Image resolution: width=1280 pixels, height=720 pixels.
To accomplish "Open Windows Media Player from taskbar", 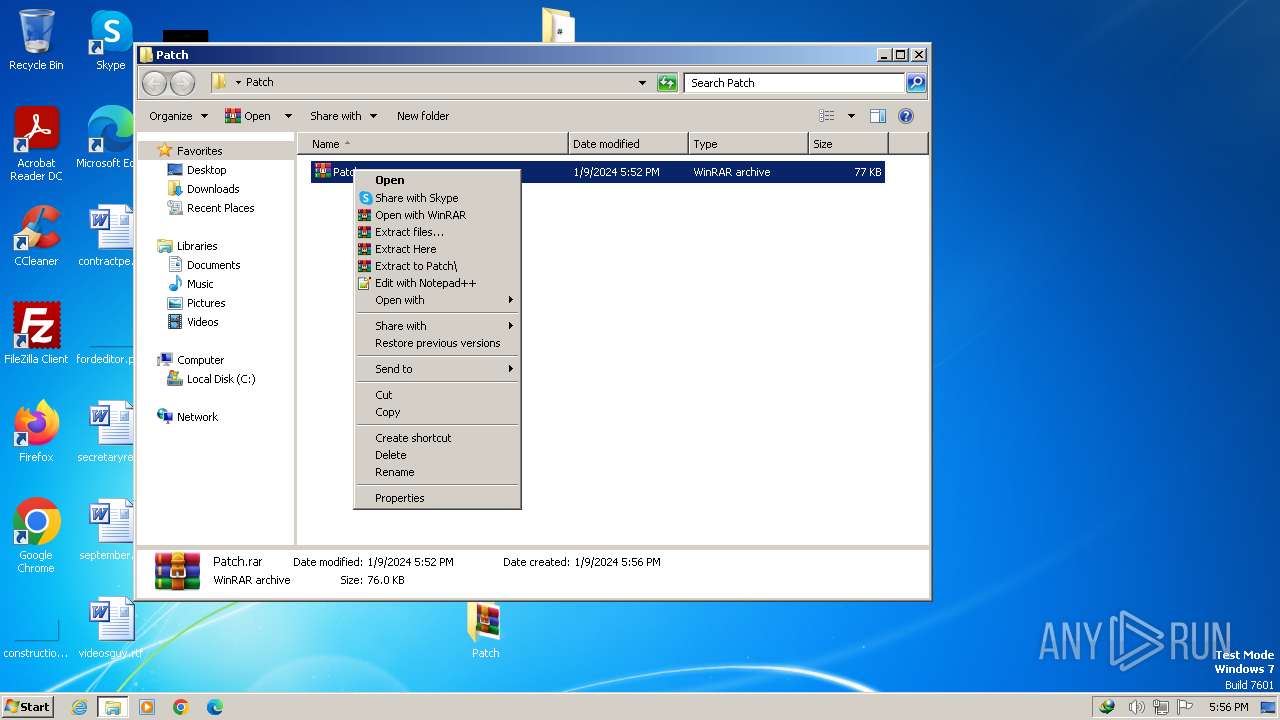I will (147, 707).
